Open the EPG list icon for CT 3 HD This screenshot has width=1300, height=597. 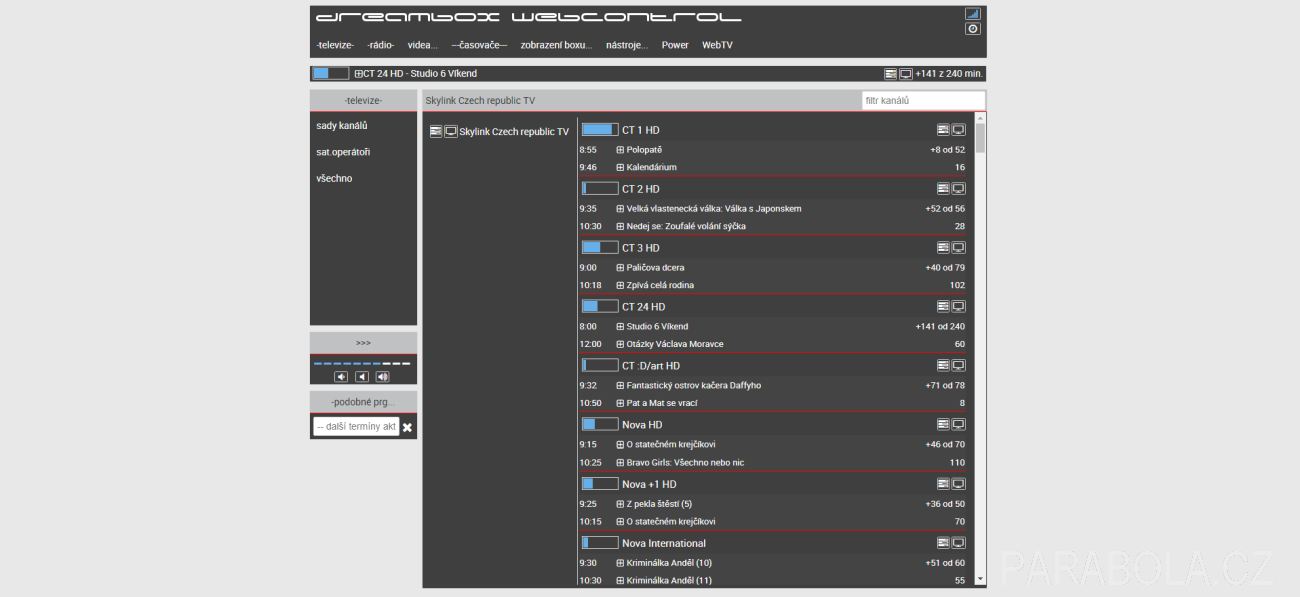943,248
